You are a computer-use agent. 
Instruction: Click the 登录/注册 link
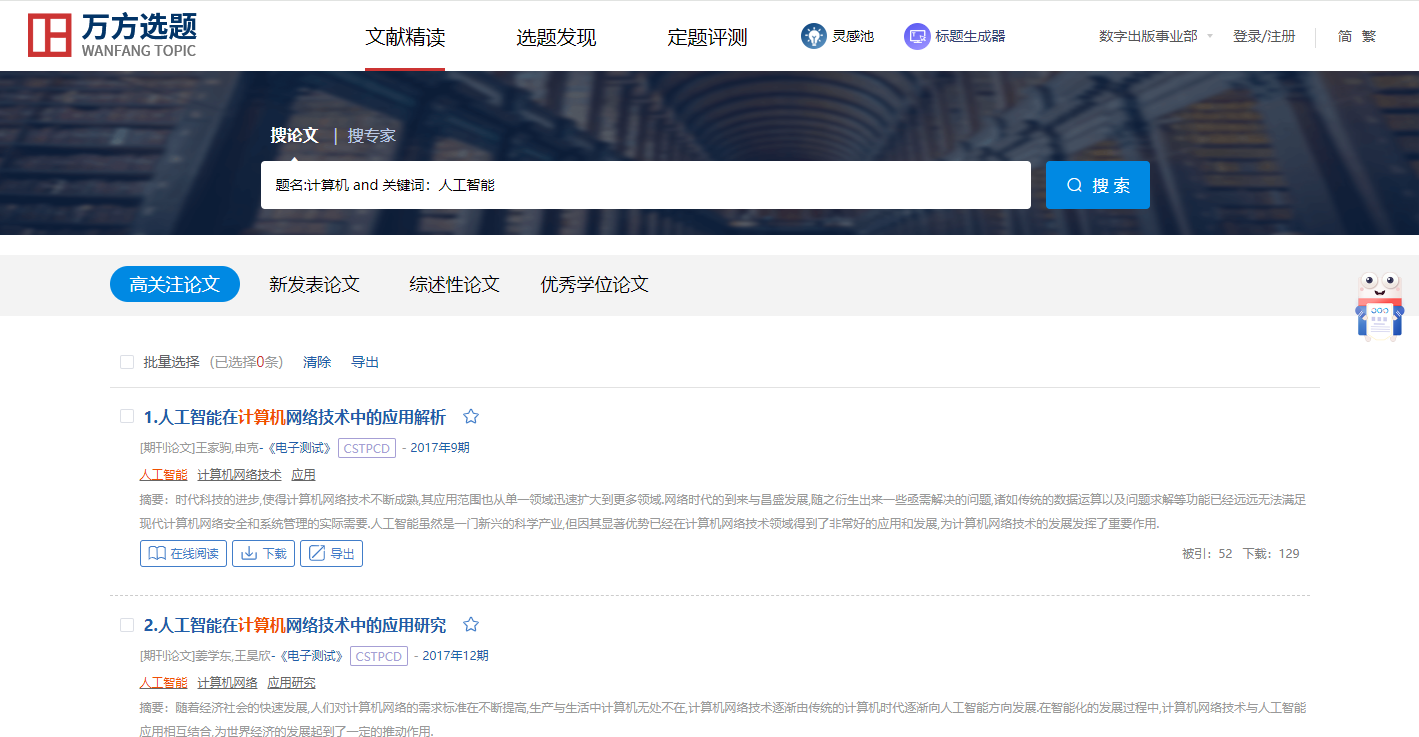click(x=1264, y=35)
